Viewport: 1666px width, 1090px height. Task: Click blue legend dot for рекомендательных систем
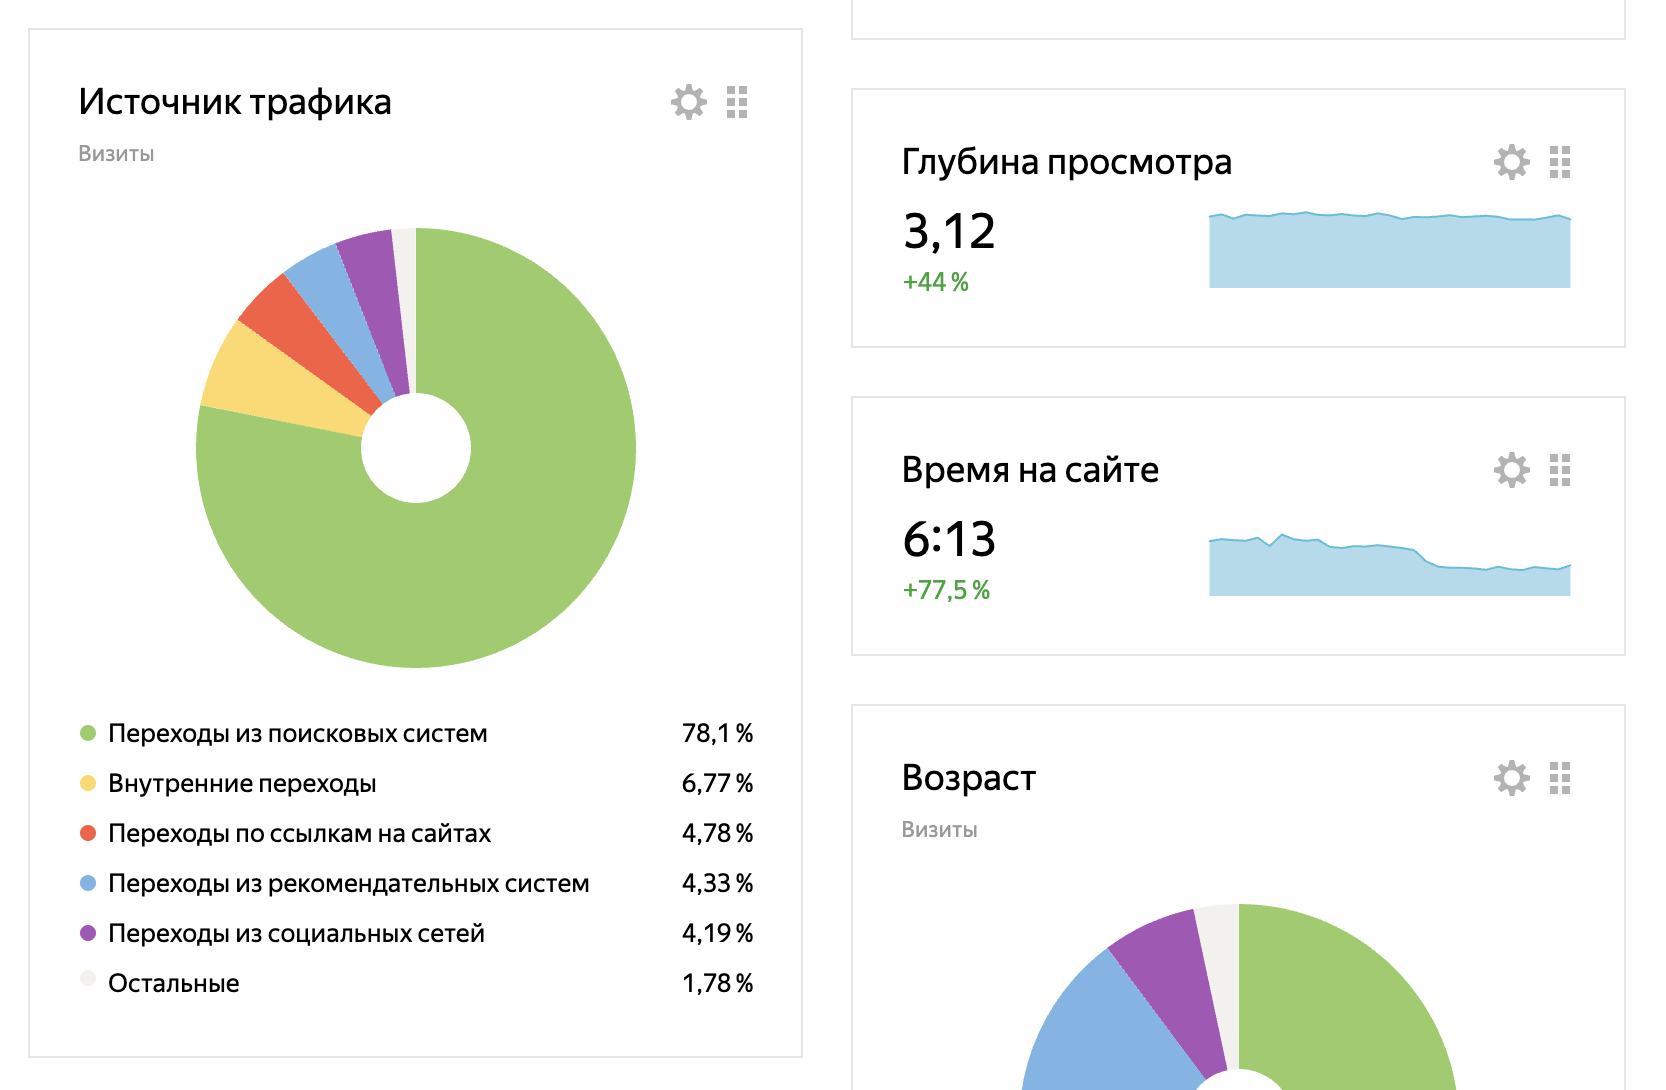[x=88, y=883]
